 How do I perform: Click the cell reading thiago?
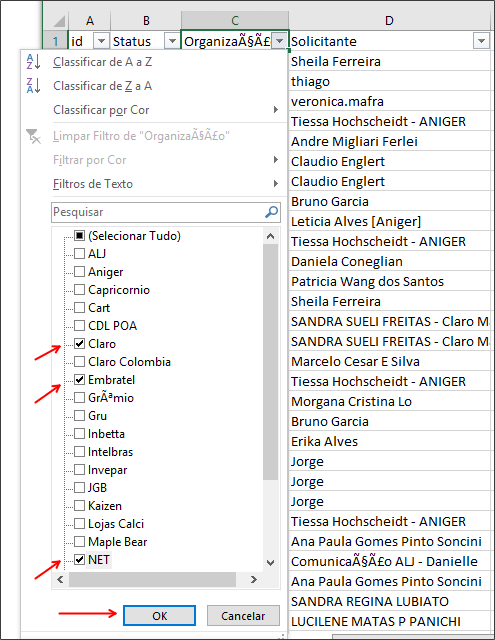(389, 81)
